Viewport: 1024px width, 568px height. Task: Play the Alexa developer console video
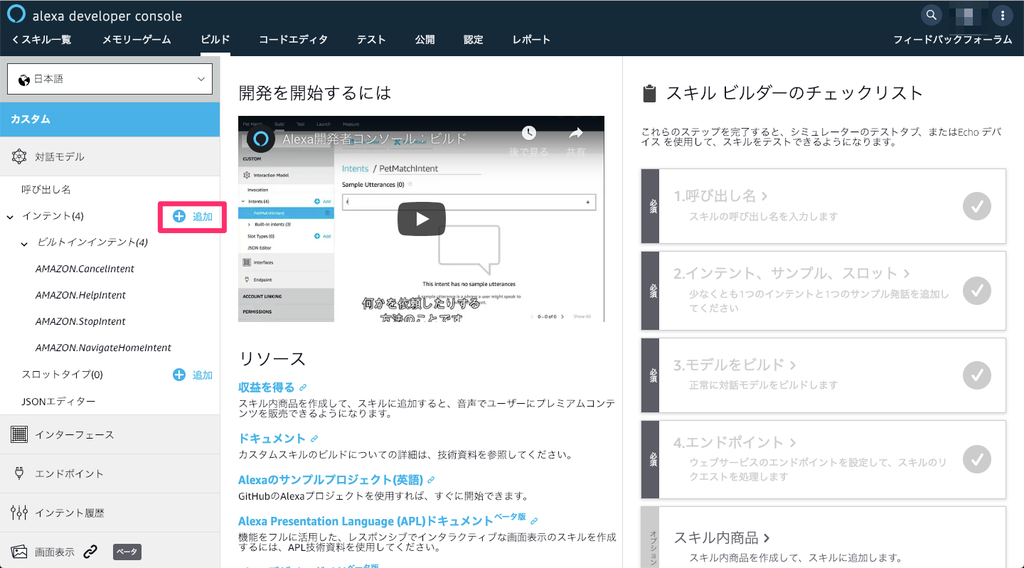point(421,219)
